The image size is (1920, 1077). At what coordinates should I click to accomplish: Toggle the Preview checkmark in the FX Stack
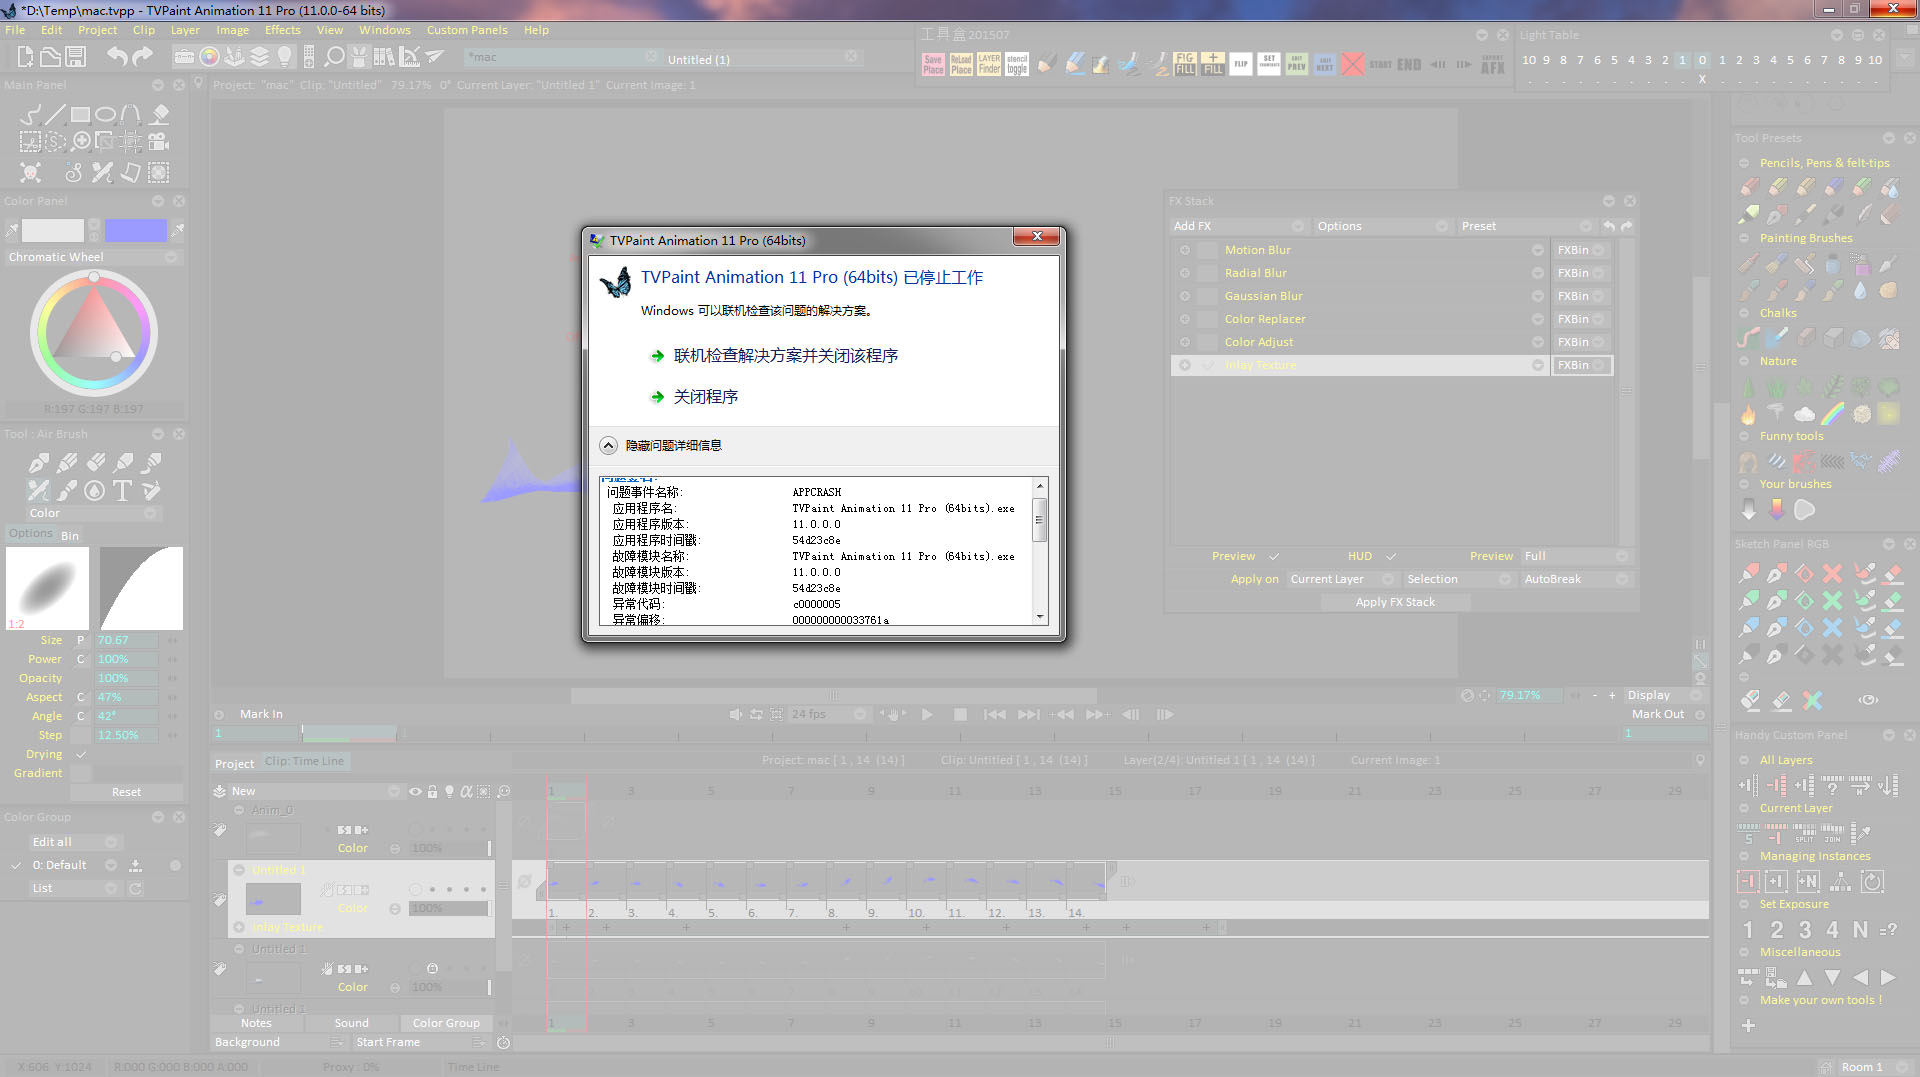pos(1274,556)
